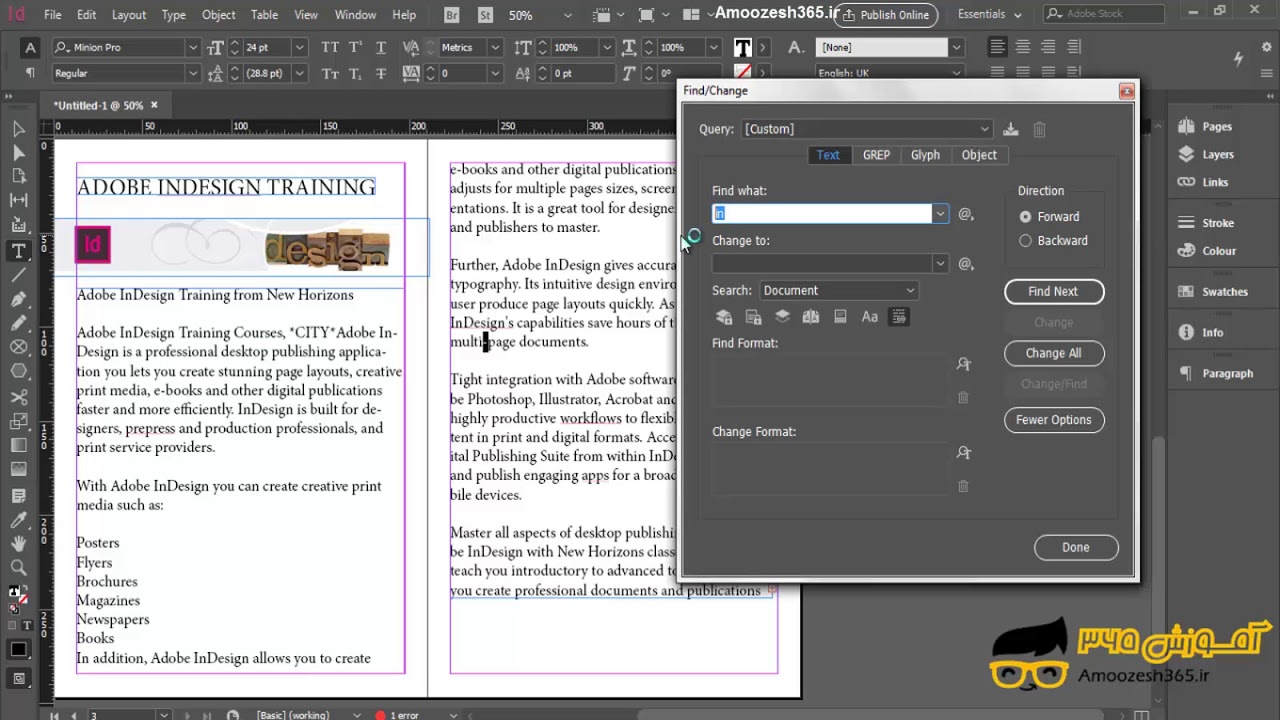Open the English: UK language dropdown
Screen dimensions: 1280x720
(x=956, y=73)
